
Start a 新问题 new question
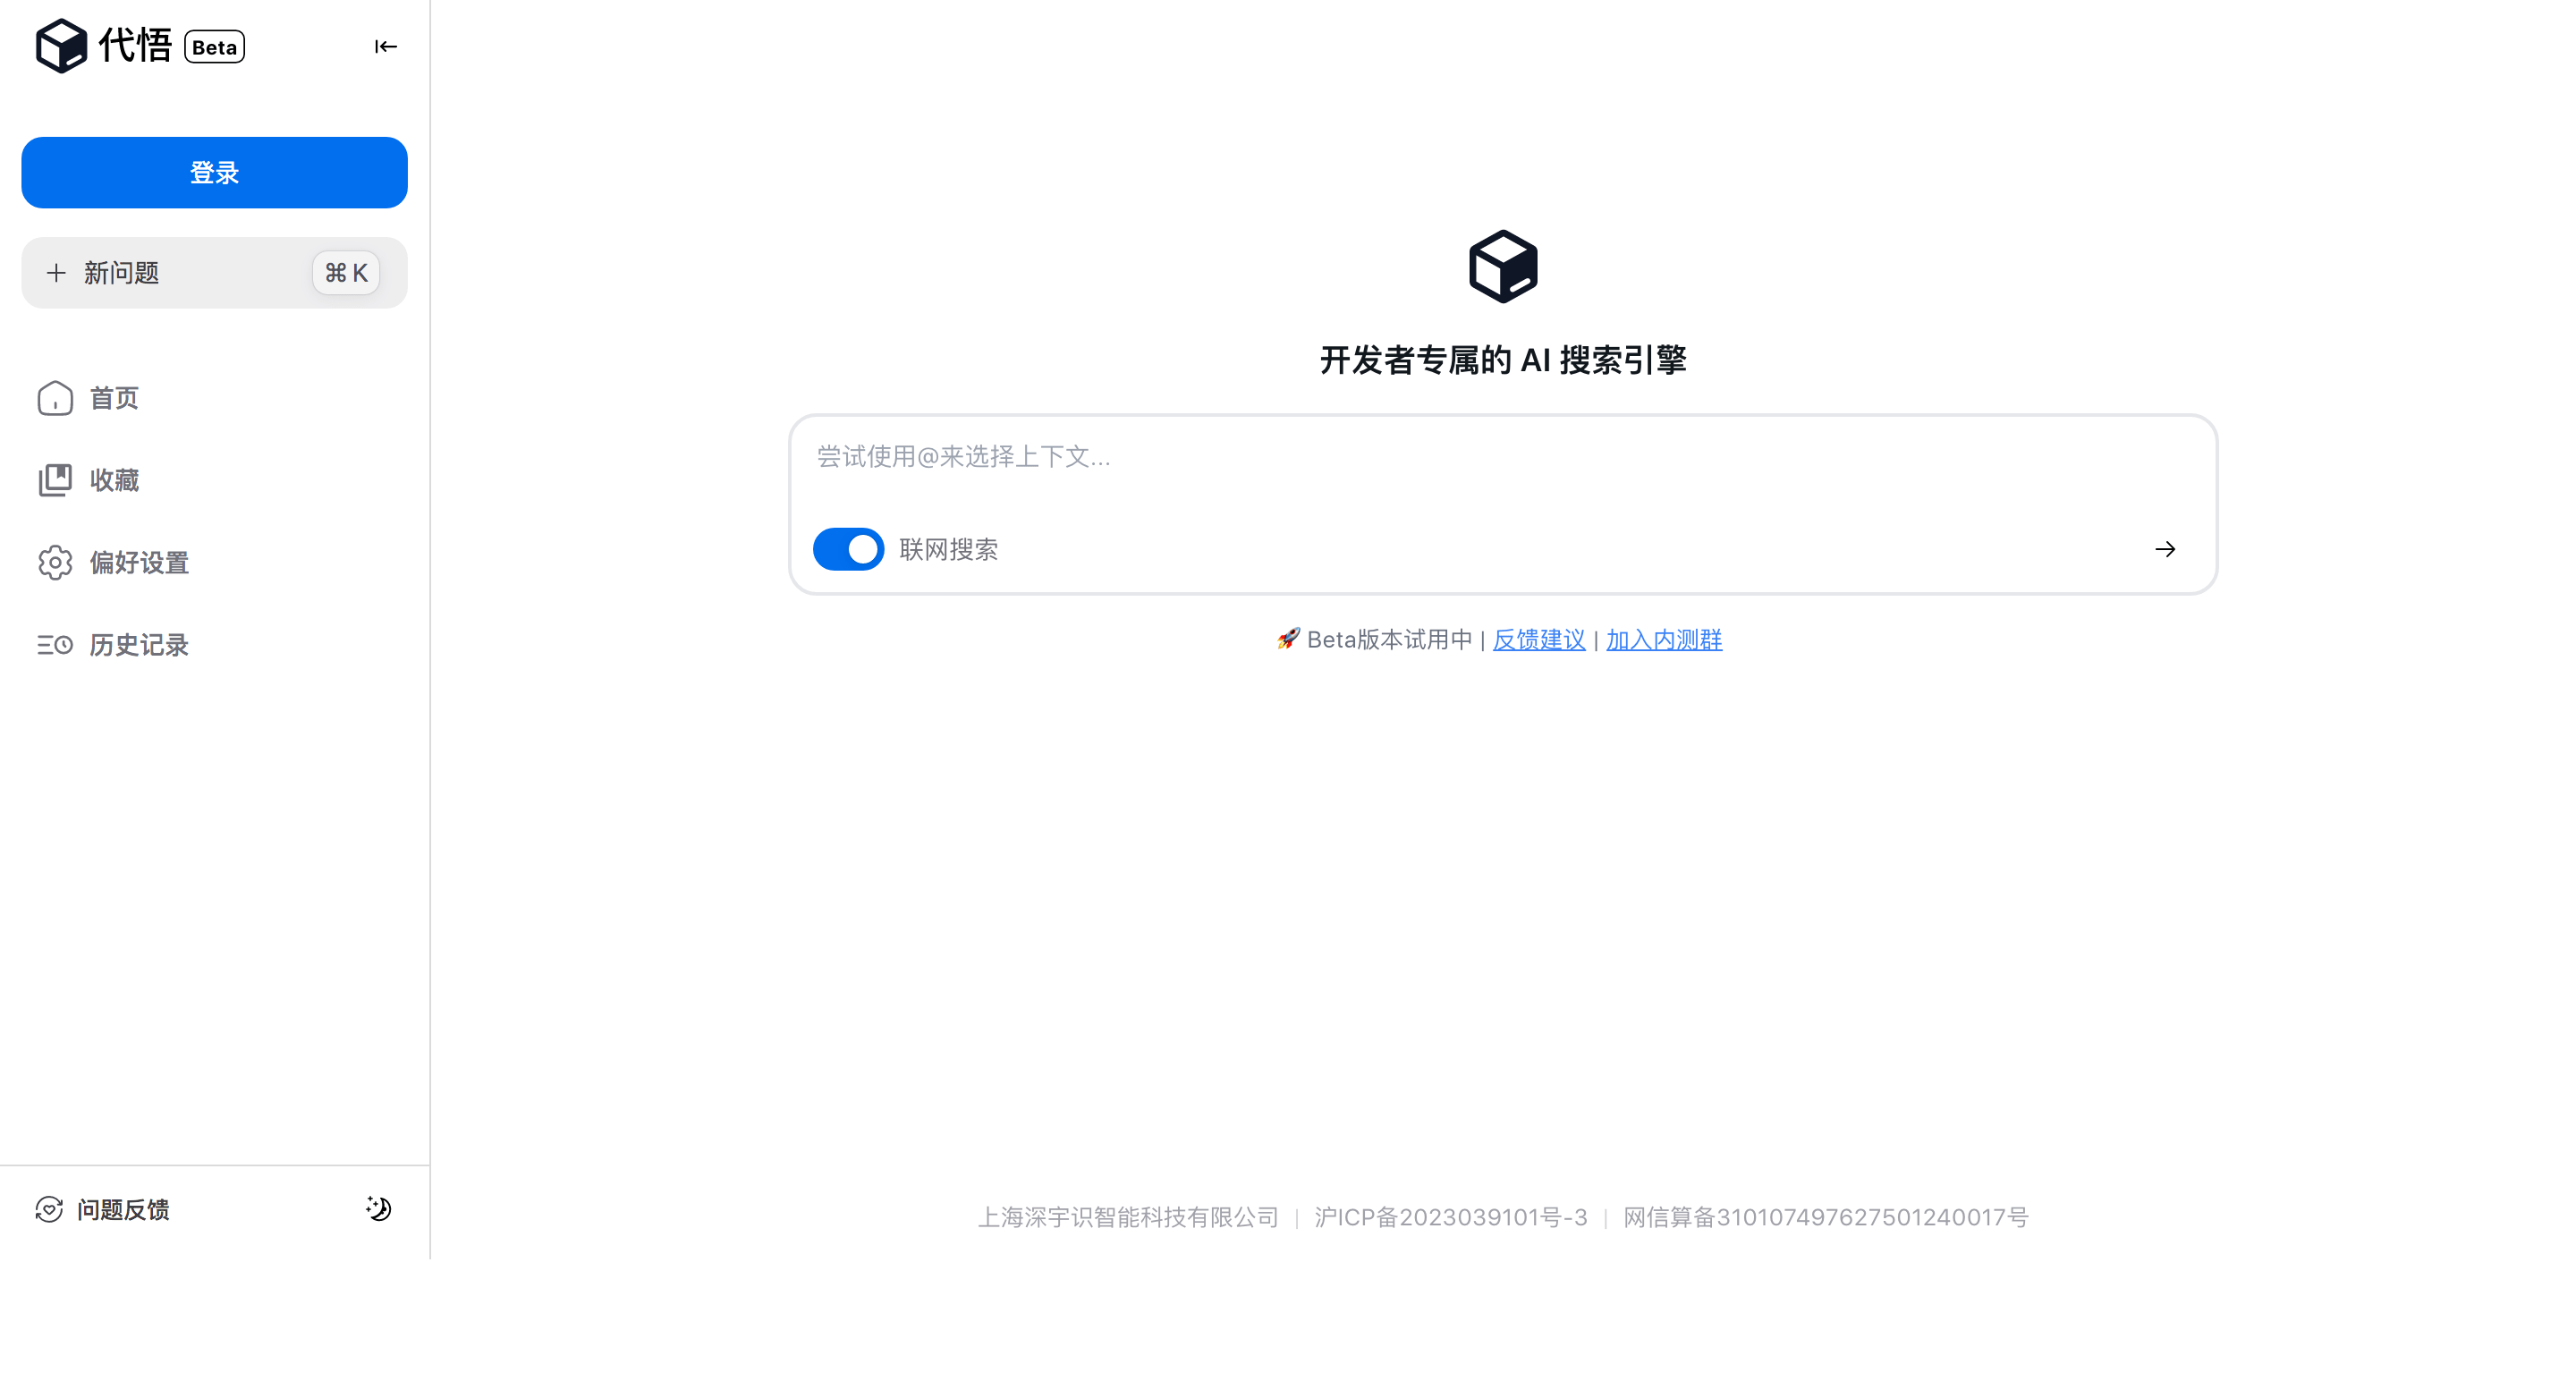[x=214, y=272]
